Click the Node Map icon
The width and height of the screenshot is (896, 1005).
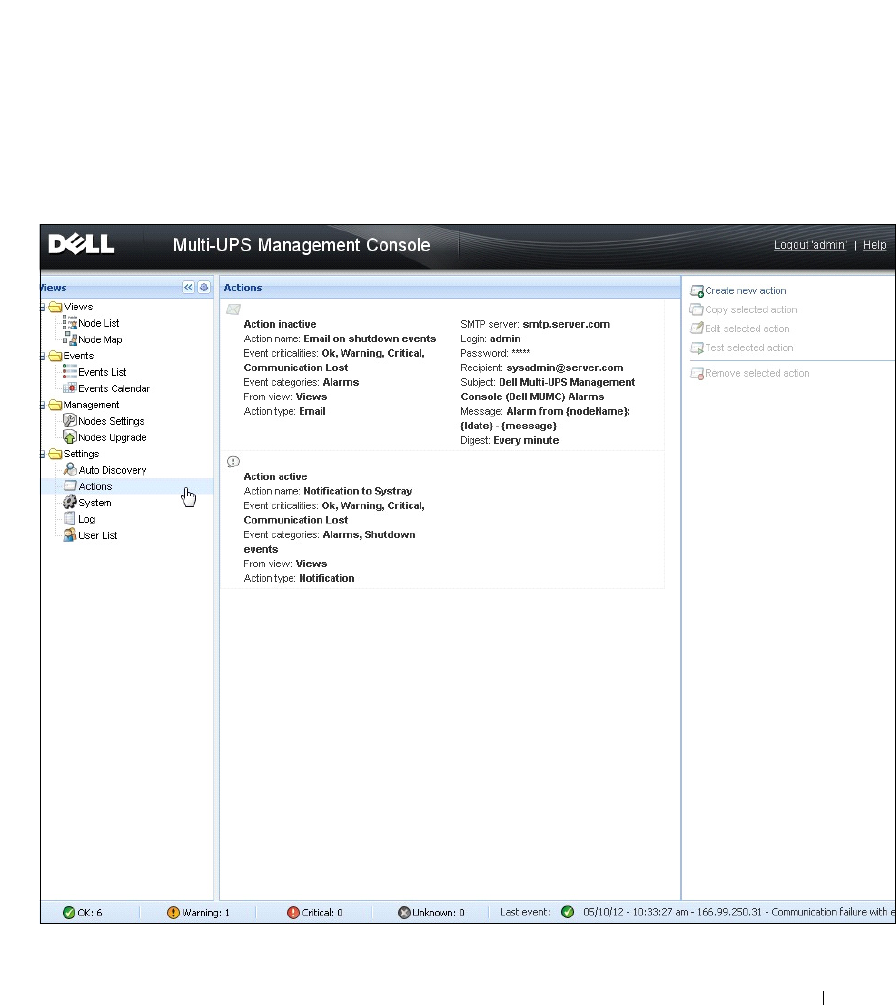[x=70, y=339]
